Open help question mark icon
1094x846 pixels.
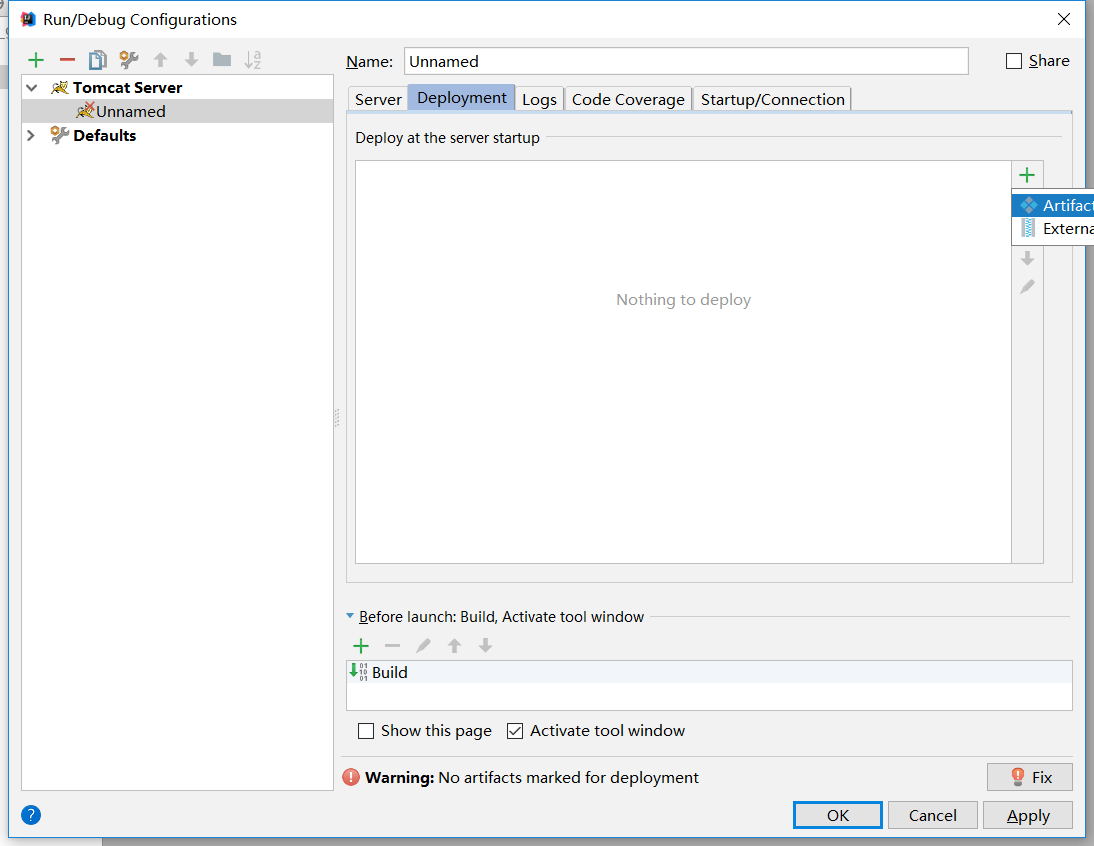coord(31,815)
